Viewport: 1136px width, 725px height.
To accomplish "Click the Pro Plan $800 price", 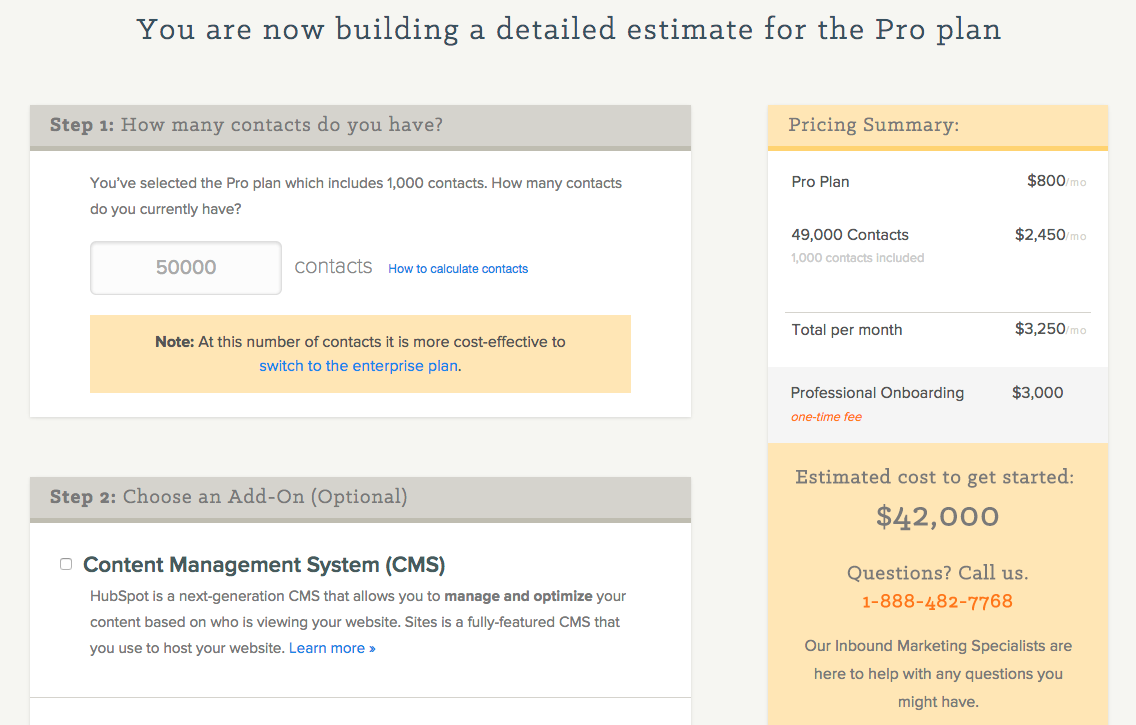I will click(x=1056, y=181).
